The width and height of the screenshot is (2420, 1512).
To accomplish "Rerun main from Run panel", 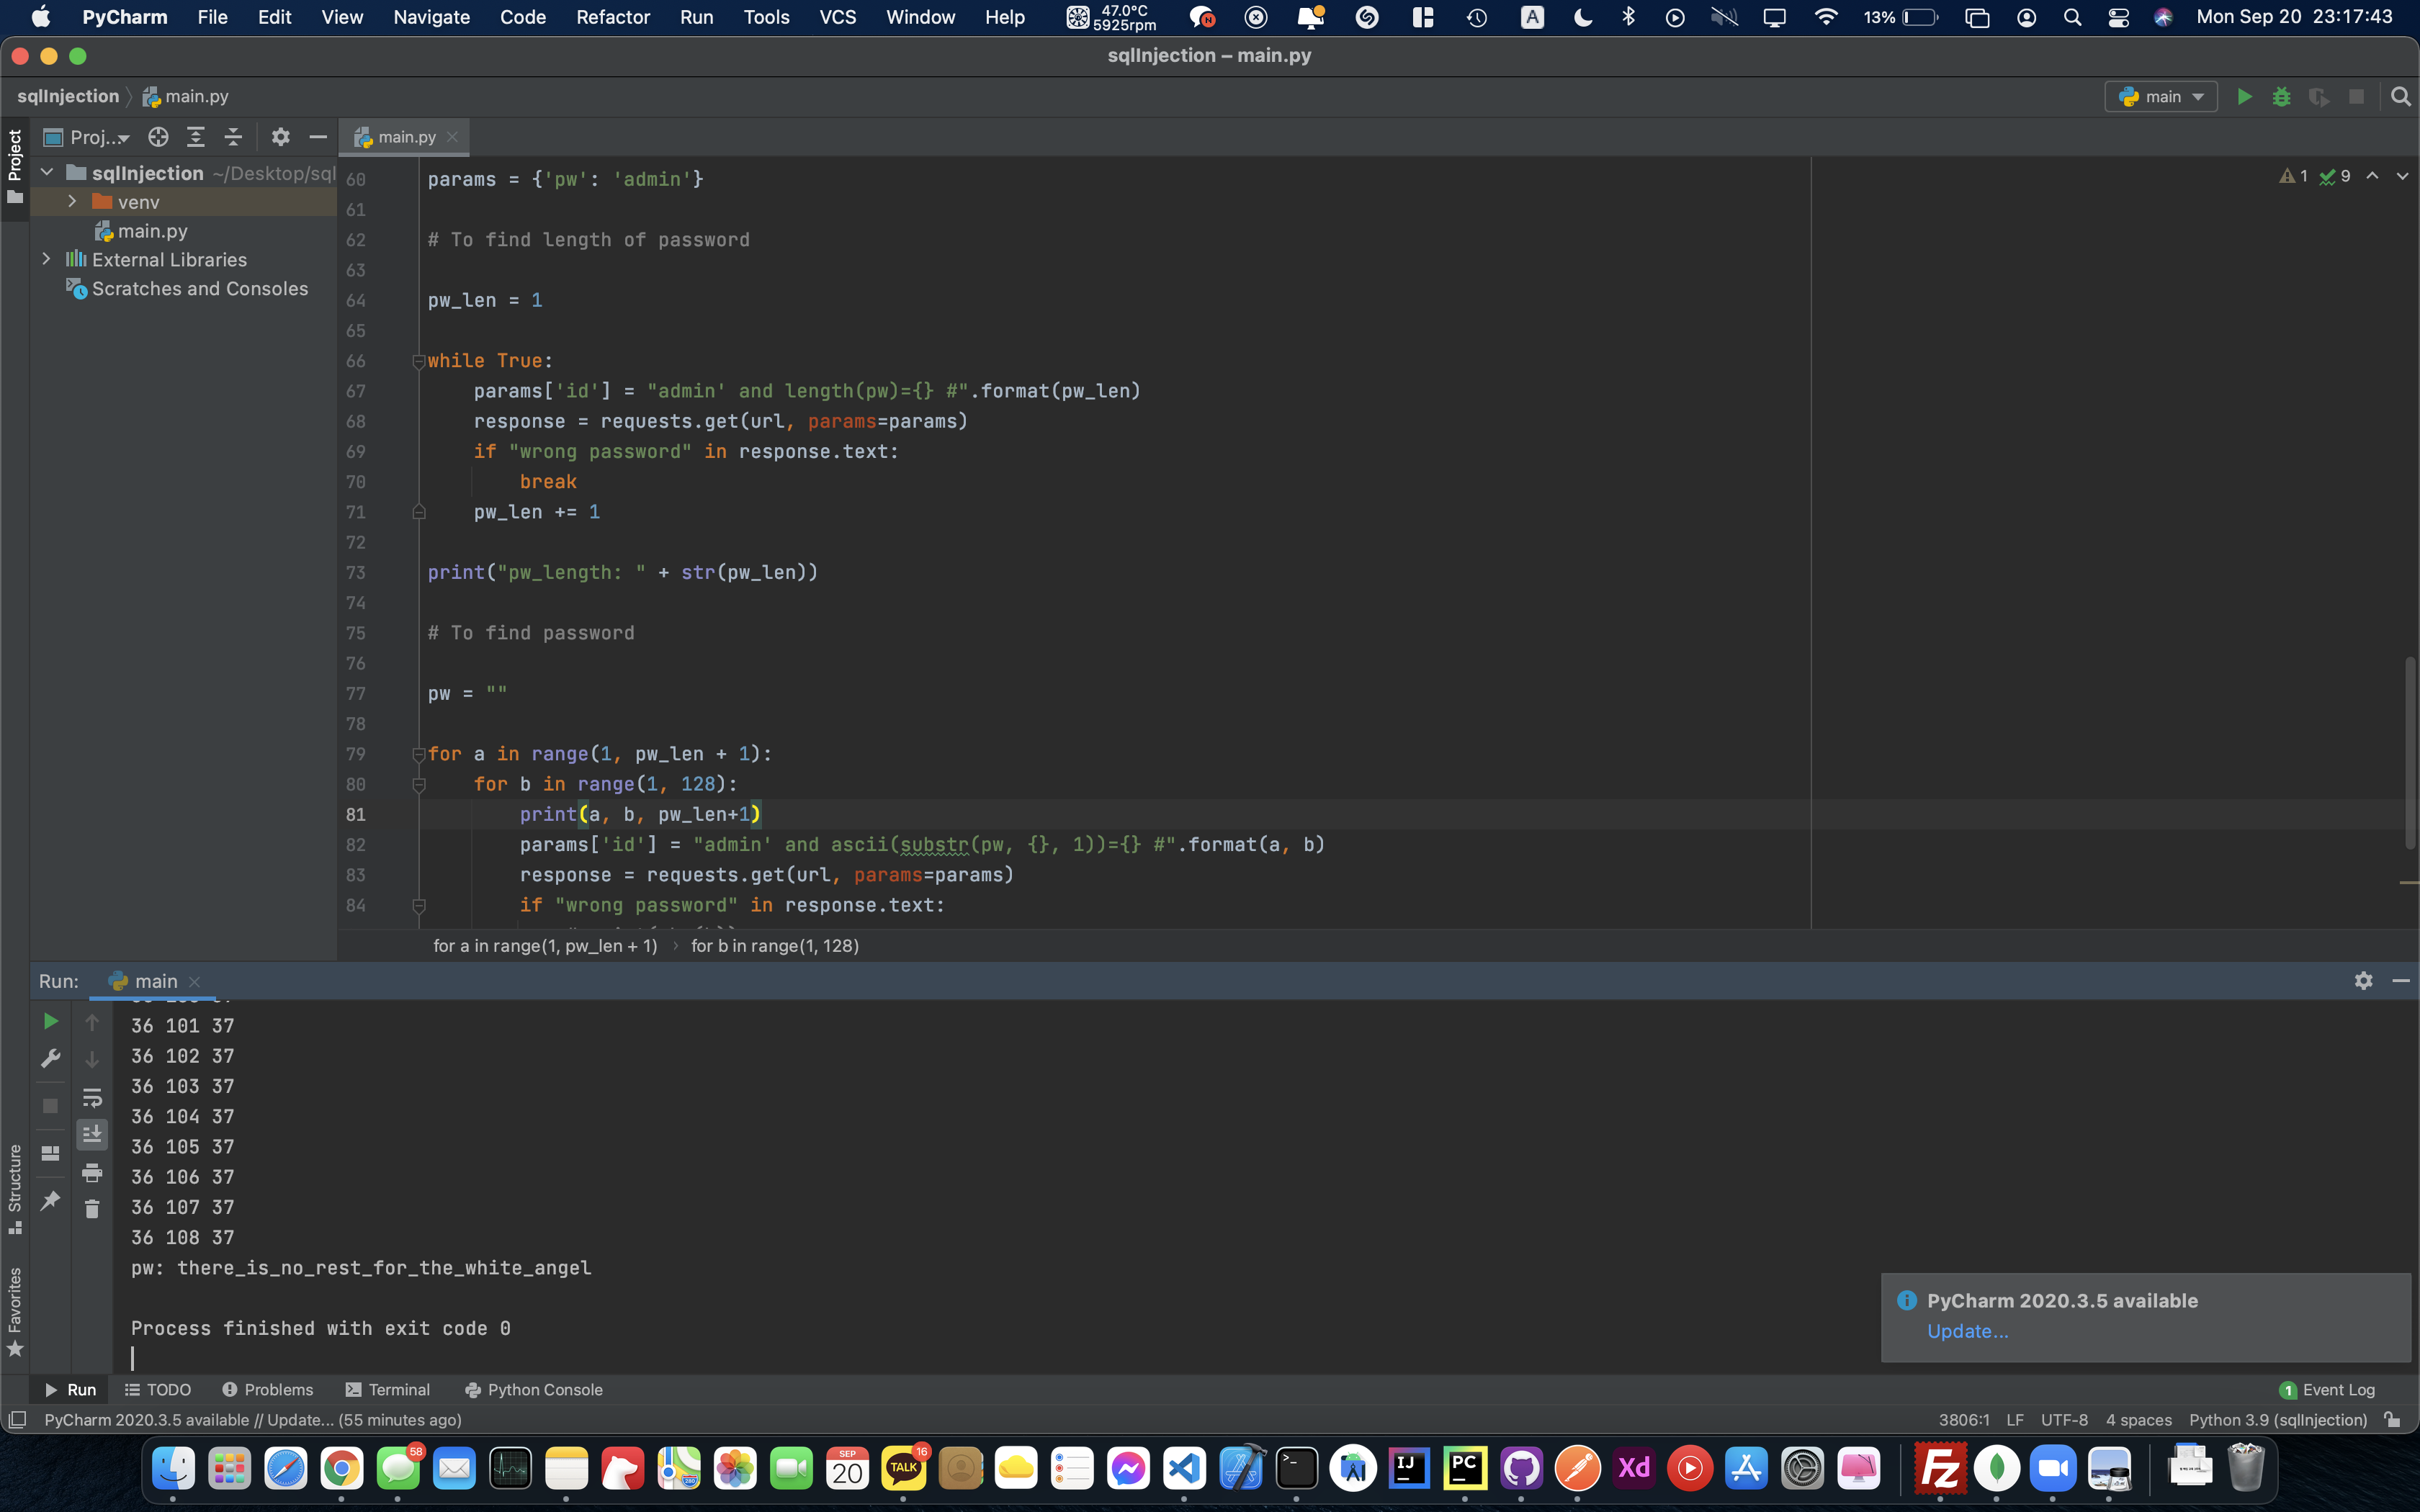I will coord(50,1021).
